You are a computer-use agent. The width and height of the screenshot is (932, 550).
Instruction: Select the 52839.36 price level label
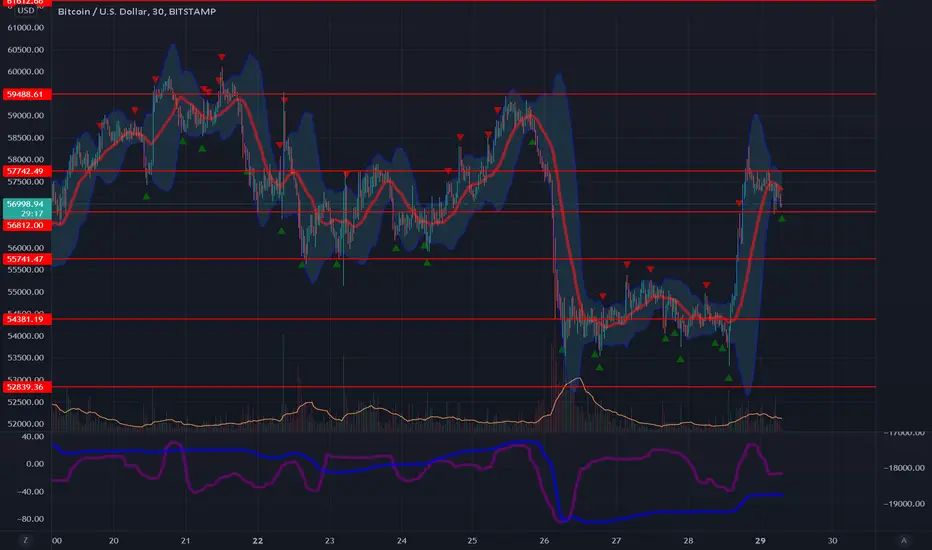pyautogui.click(x=27, y=387)
